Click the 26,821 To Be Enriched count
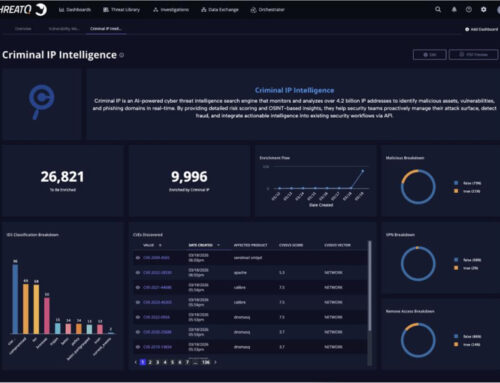This screenshot has height=383, width=500. (x=62, y=177)
